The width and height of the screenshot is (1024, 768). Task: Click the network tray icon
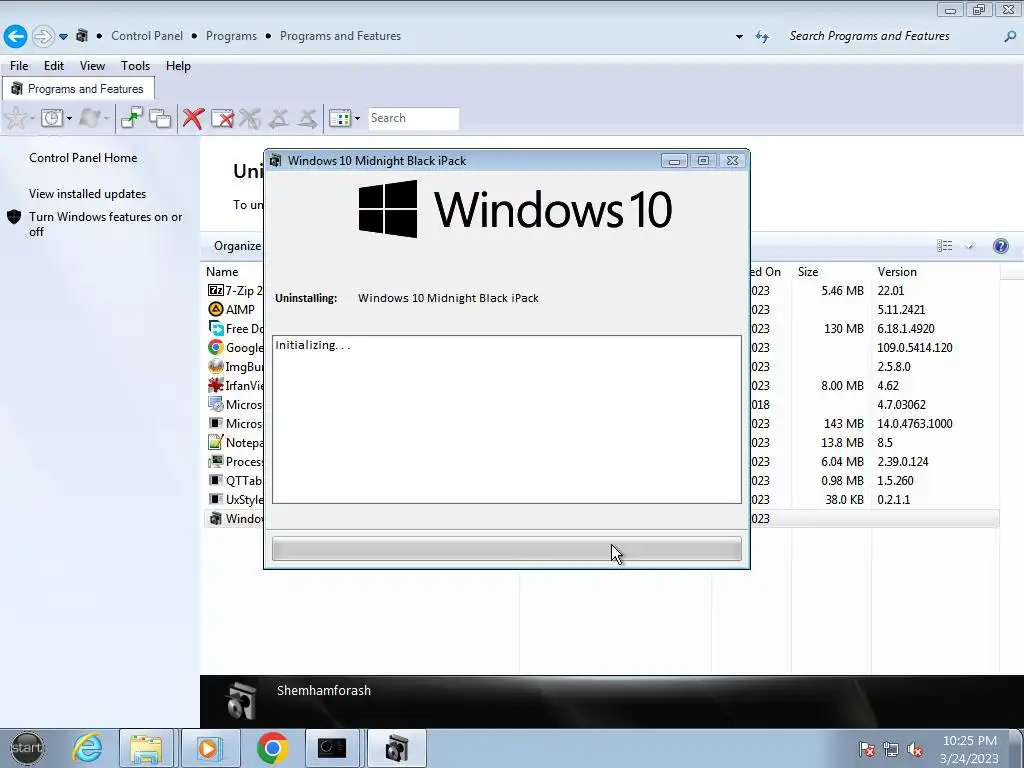[891, 750]
